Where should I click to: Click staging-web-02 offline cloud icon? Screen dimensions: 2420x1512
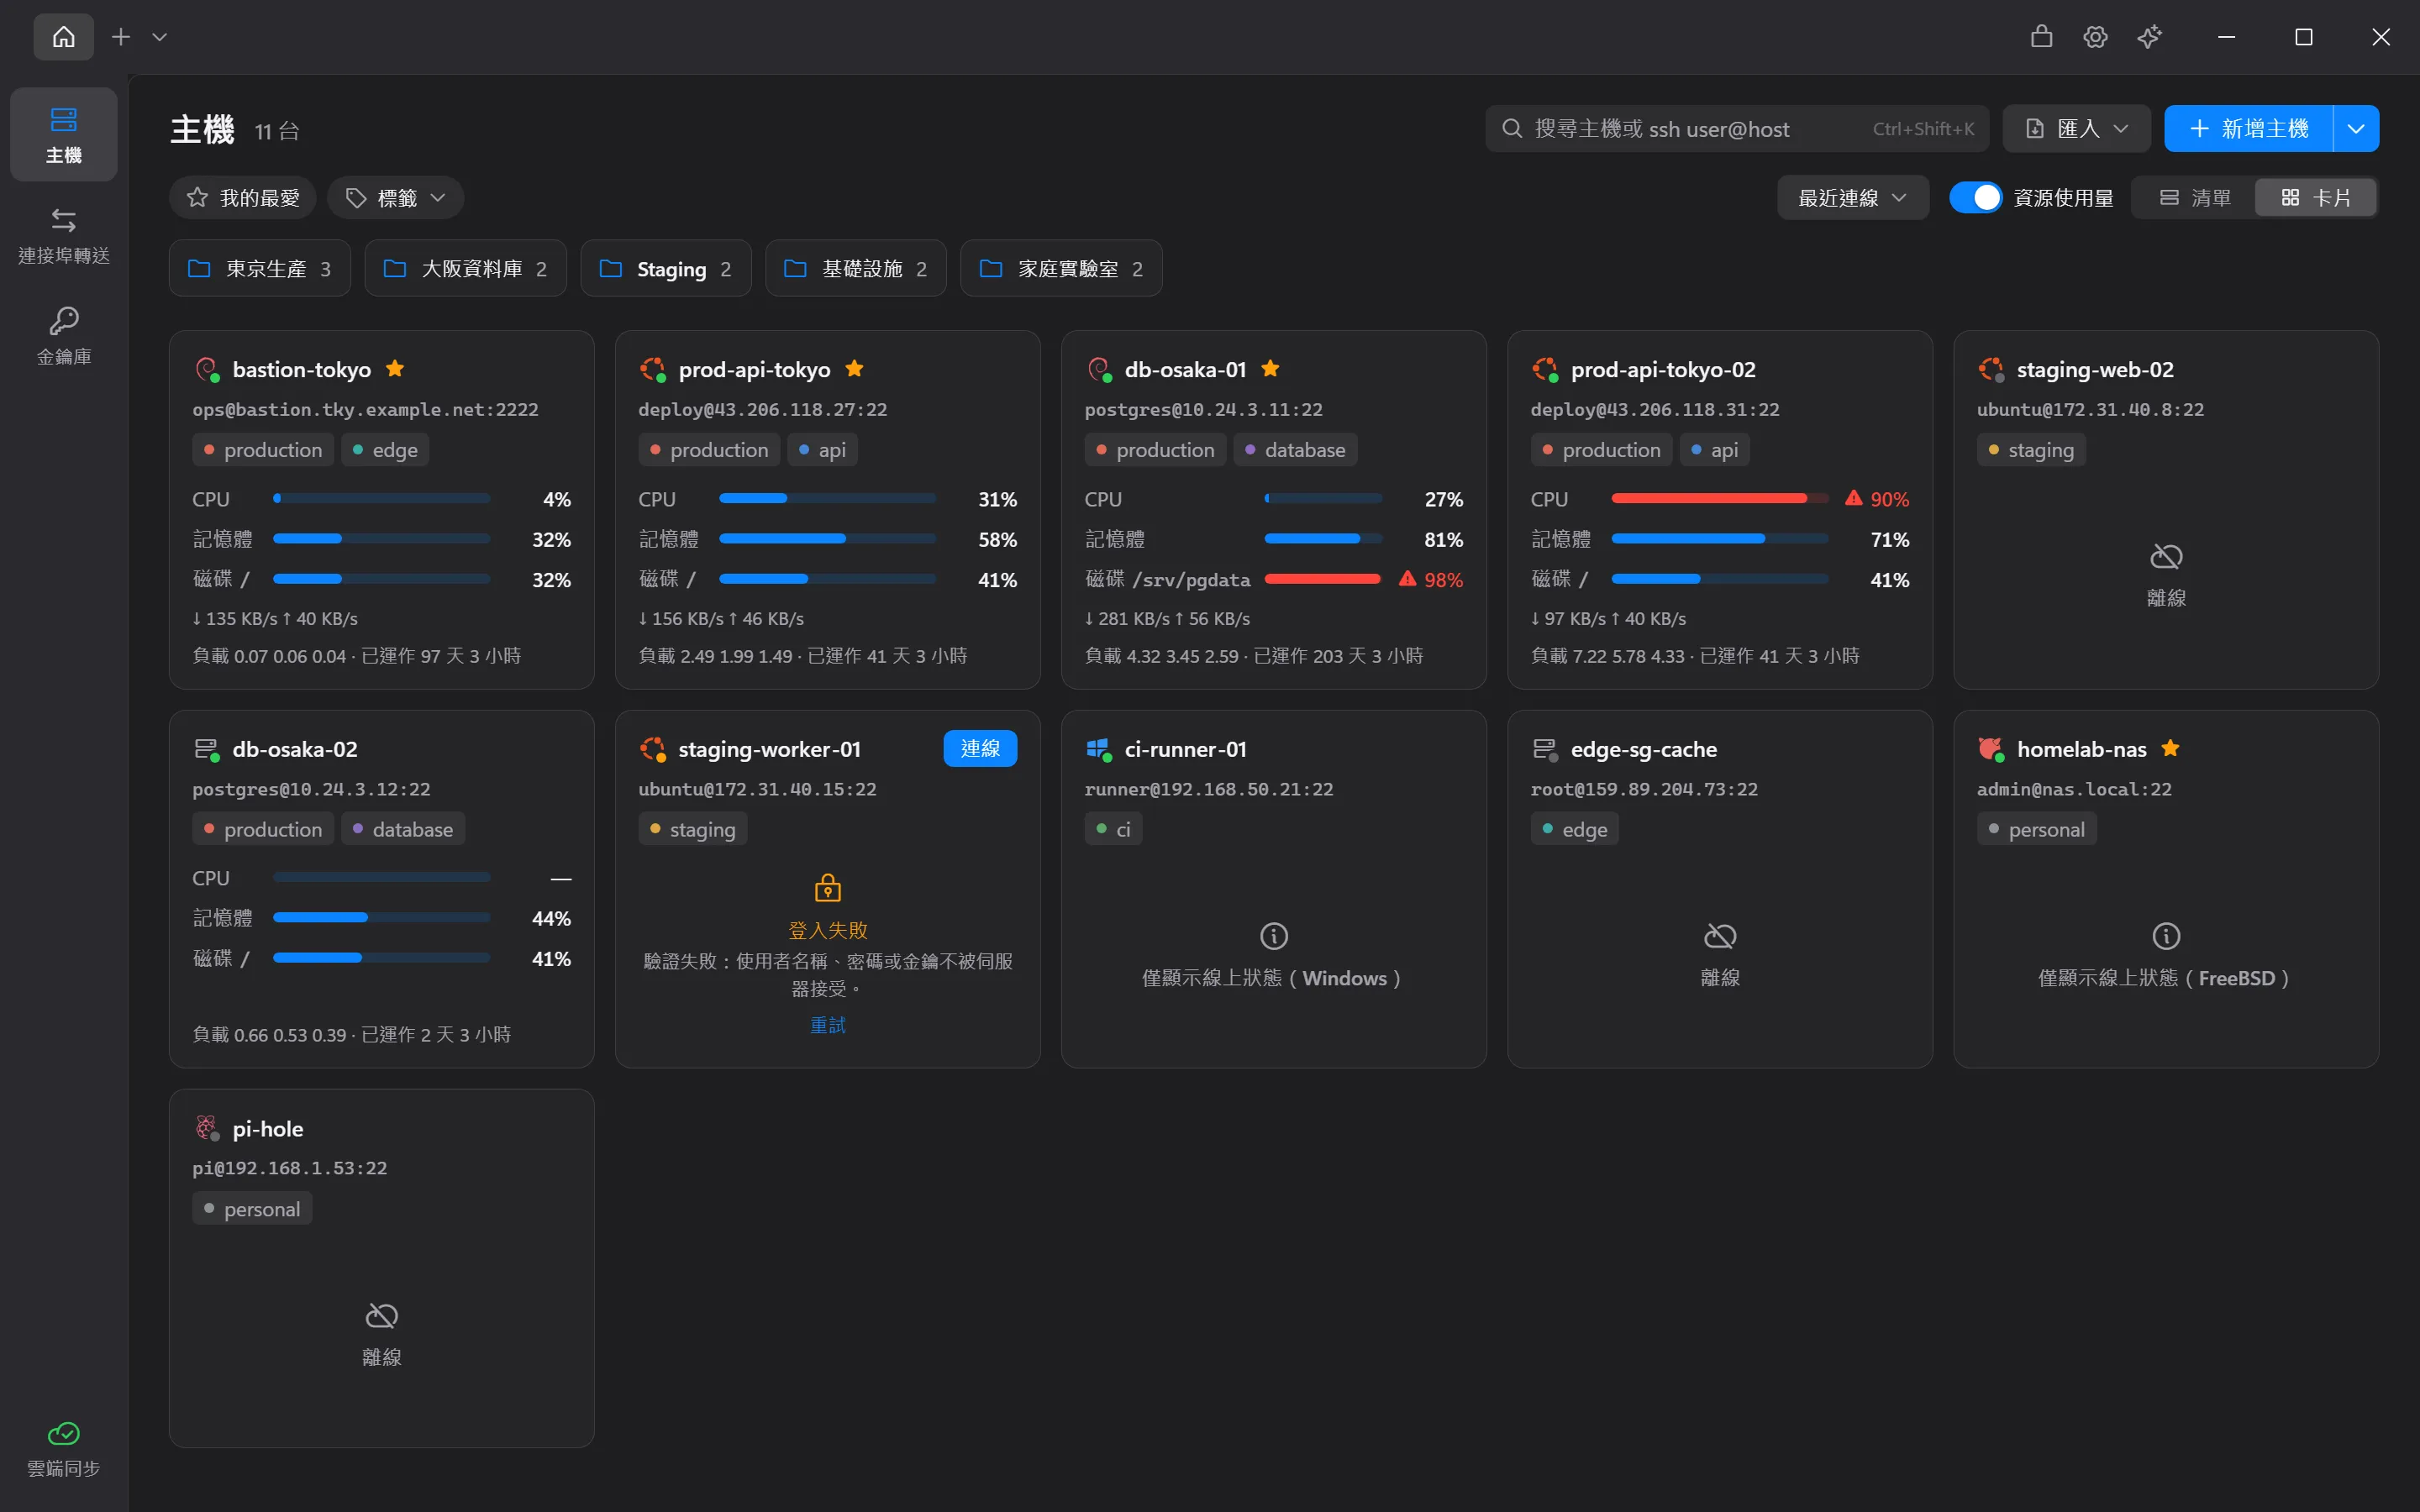[x=2166, y=556]
